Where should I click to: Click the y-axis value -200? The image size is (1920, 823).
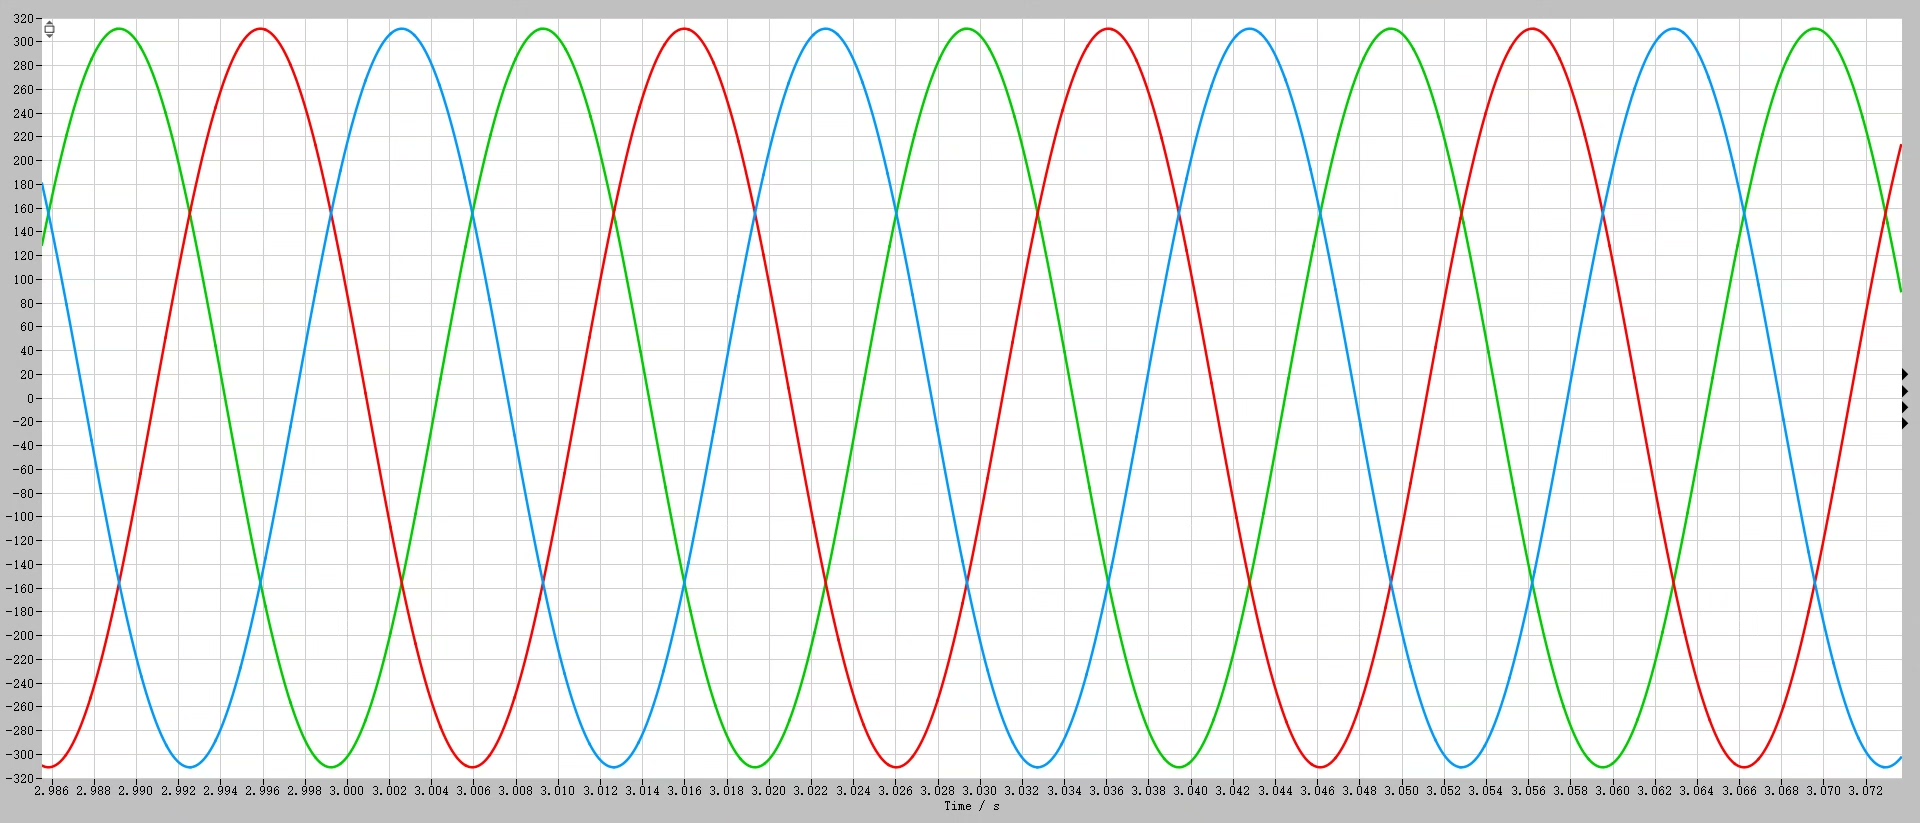pos(20,636)
